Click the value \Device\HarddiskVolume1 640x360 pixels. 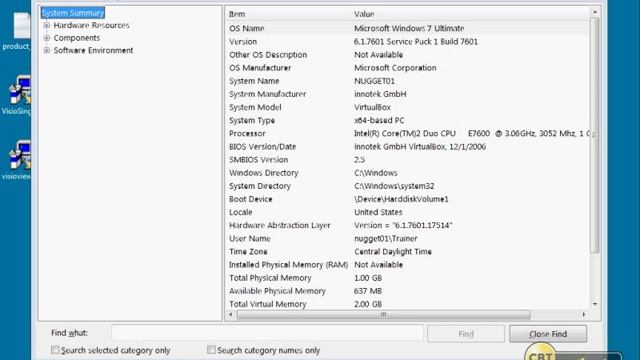(x=401, y=199)
